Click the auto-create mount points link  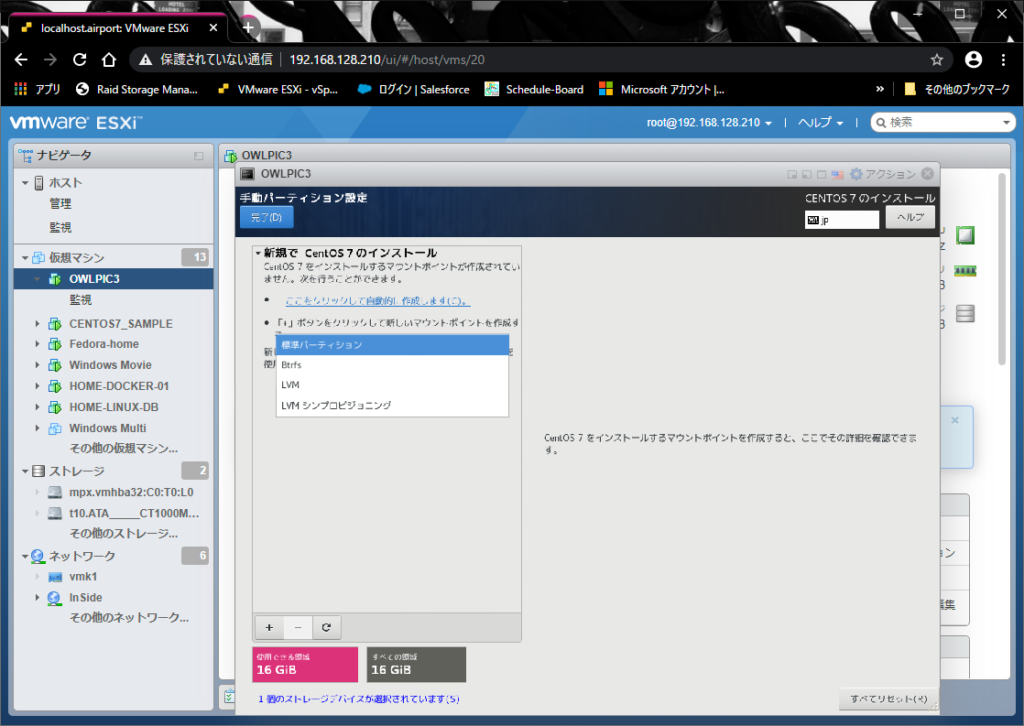377,301
